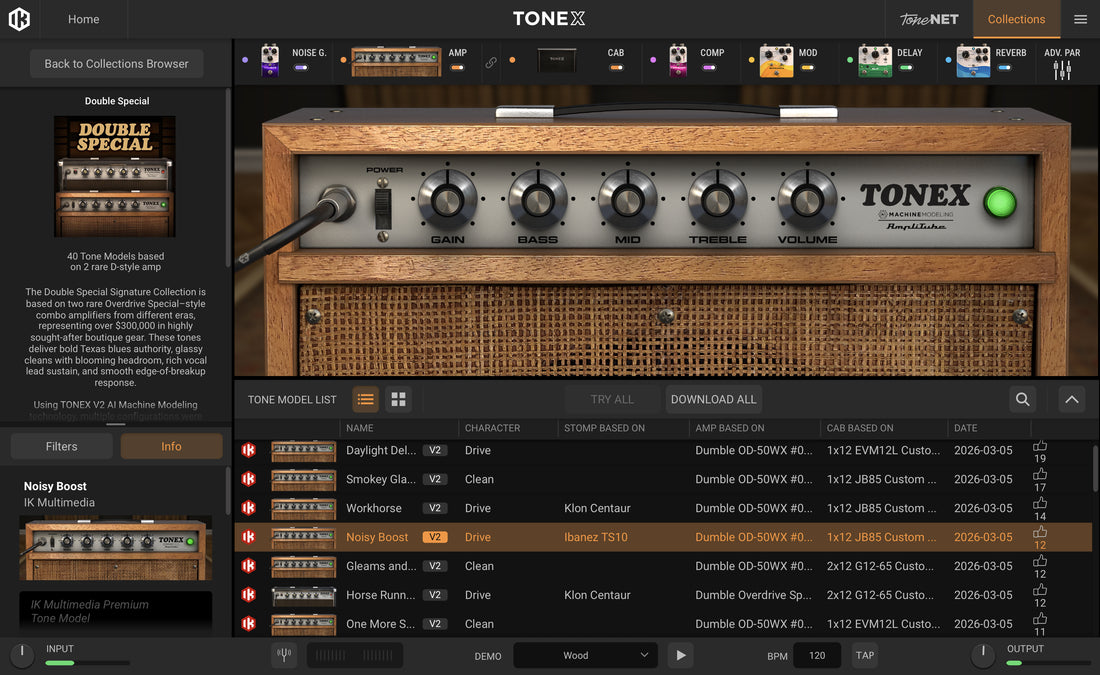Toggle Amp on/off switch

[457, 68]
